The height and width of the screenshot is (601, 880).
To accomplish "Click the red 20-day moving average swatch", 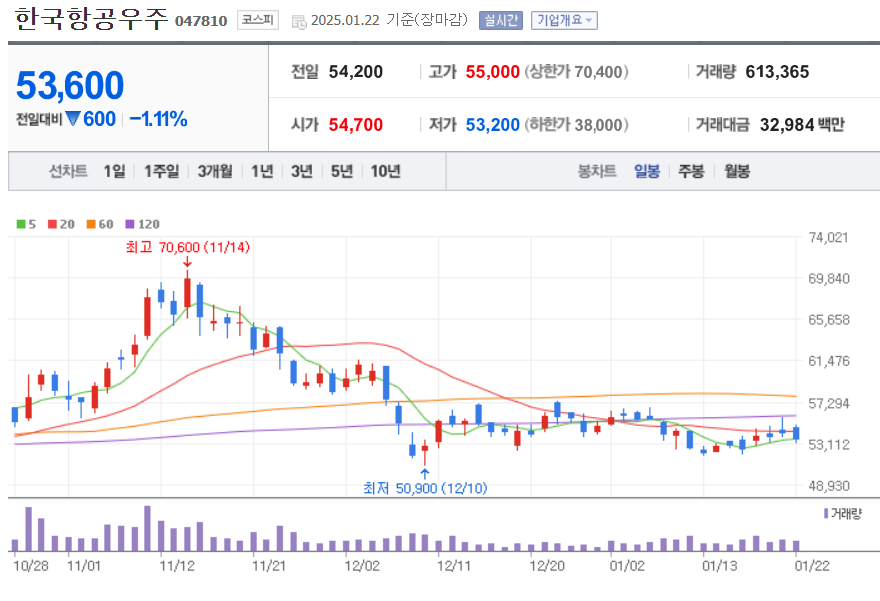I will pos(52,224).
